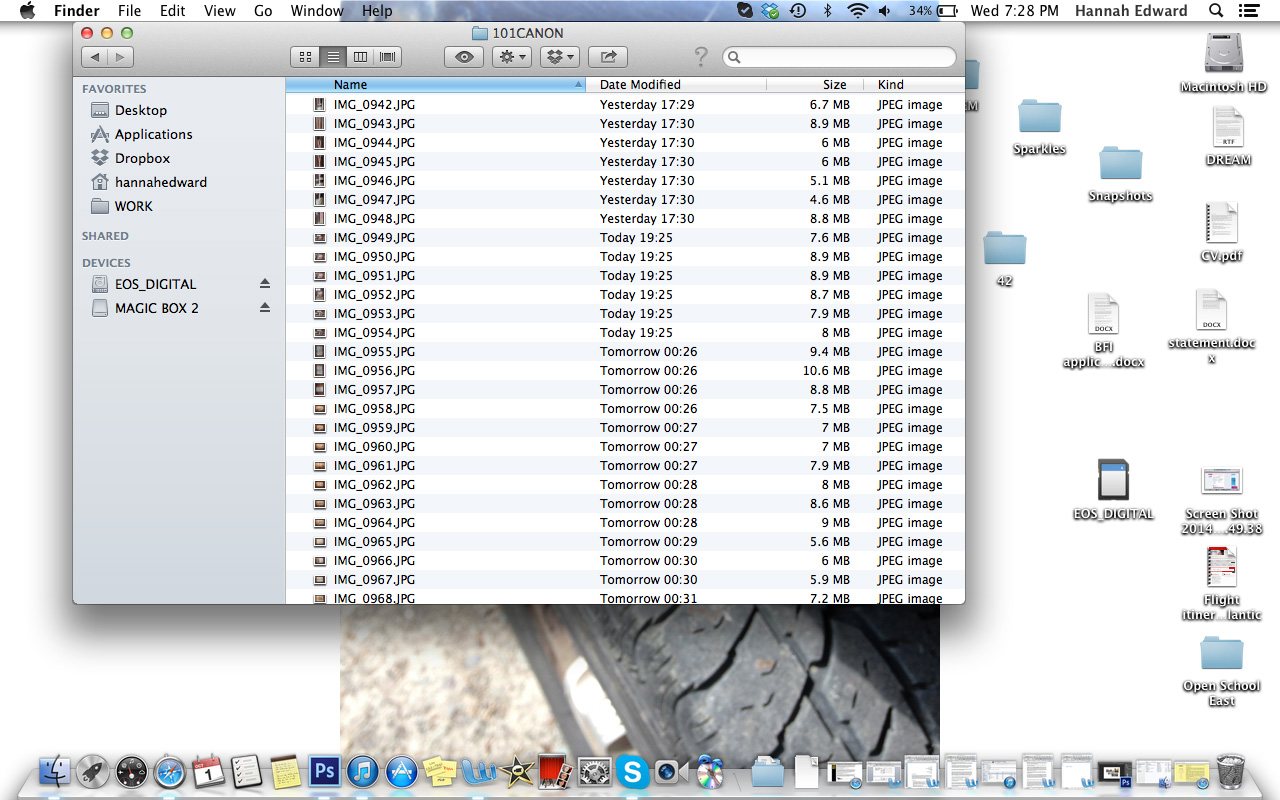Eject the MAGIC BOX 2 drive

(265, 308)
